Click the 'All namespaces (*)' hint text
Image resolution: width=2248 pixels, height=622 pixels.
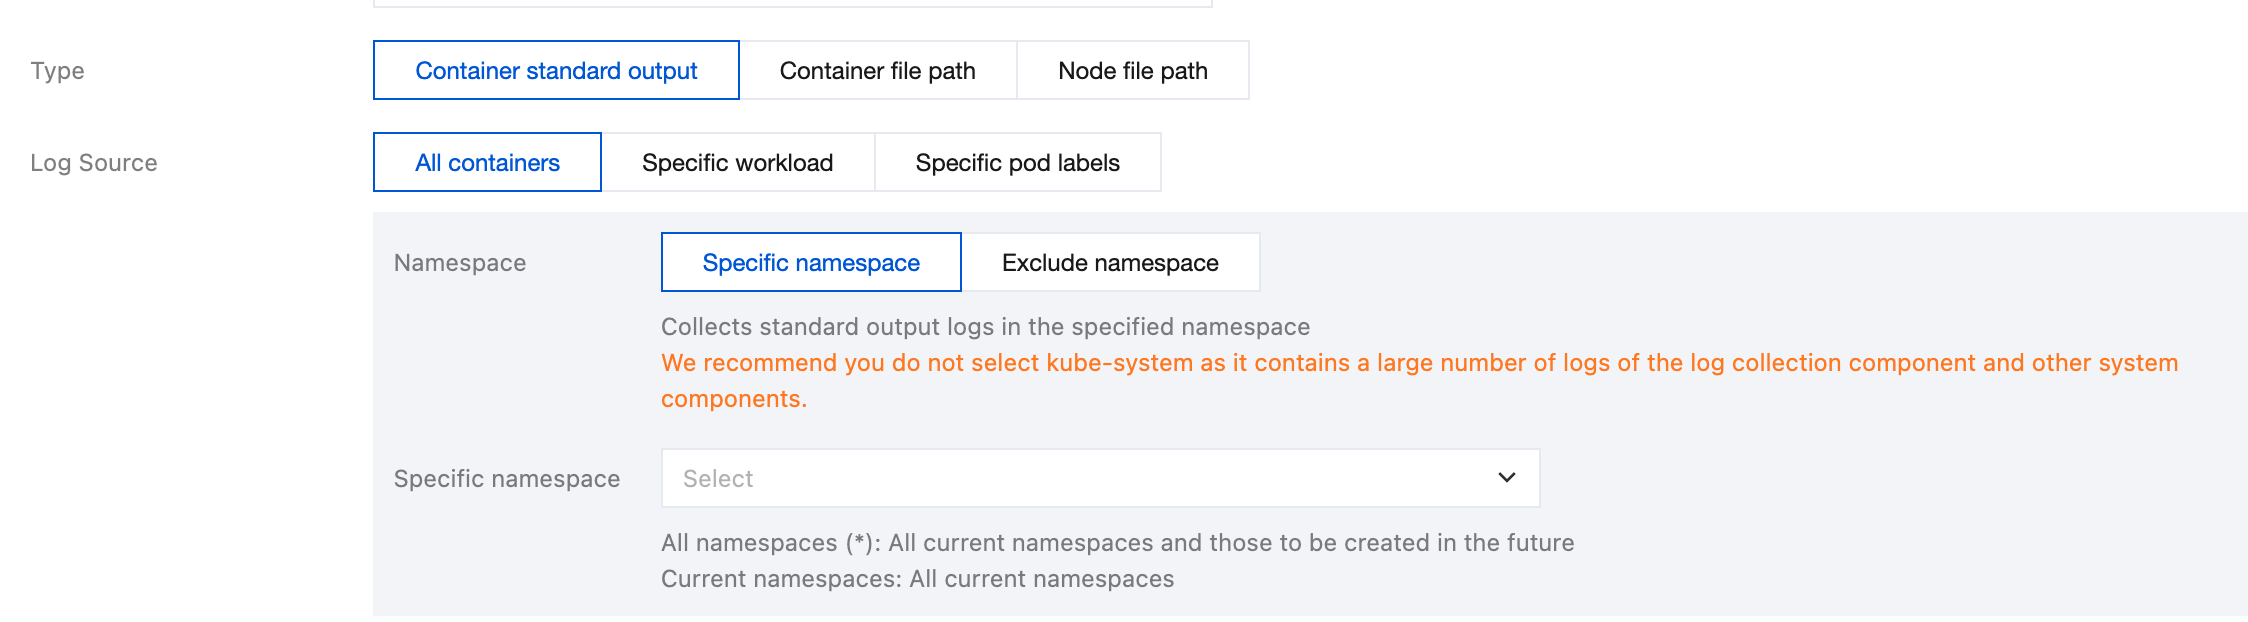coord(1117,543)
